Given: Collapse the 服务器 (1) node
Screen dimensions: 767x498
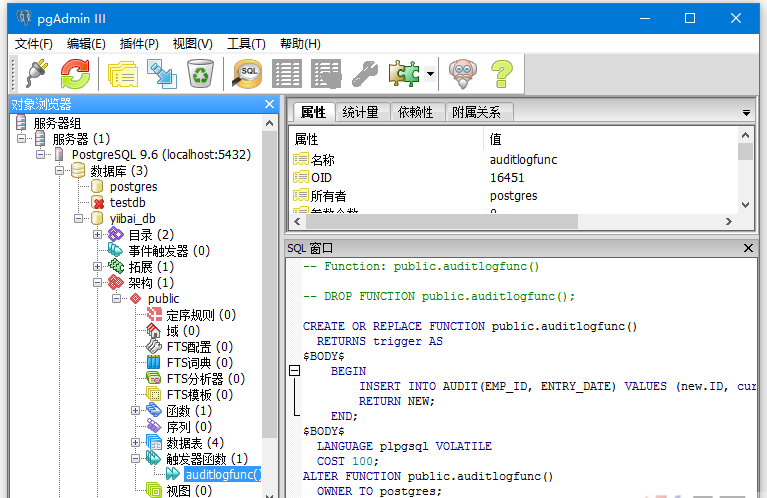Looking at the screenshot, I should 22,138.
